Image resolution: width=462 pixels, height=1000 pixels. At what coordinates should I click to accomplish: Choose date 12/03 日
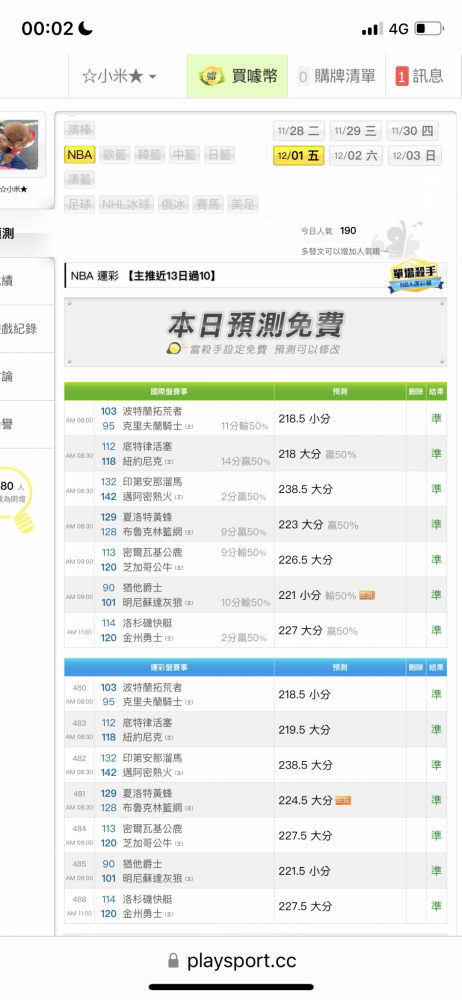click(x=414, y=156)
